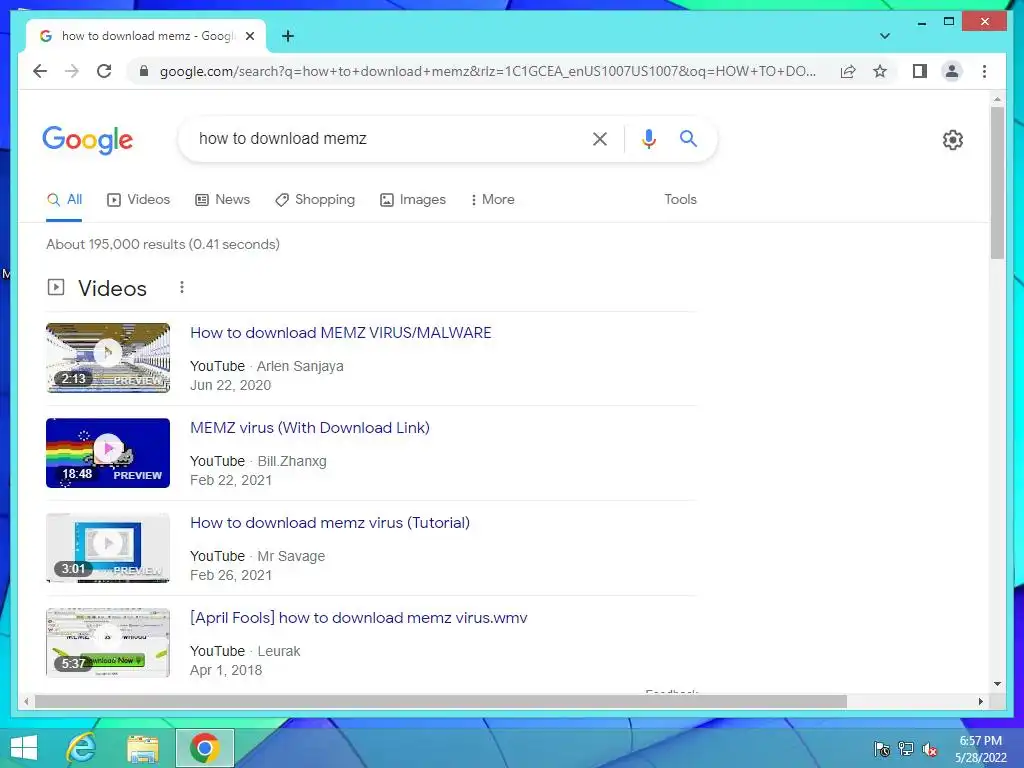Launch Internet Explorer from taskbar
The width and height of the screenshot is (1024, 768).
pyautogui.click(x=82, y=748)
